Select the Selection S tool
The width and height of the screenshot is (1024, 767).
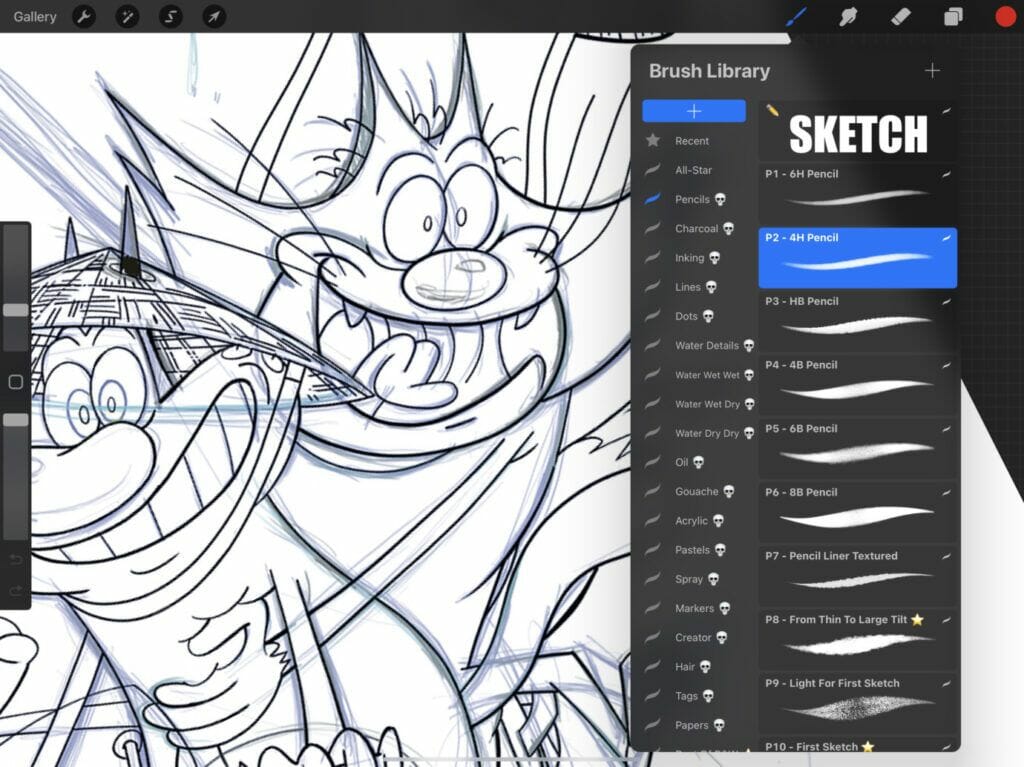pos(170,16)
